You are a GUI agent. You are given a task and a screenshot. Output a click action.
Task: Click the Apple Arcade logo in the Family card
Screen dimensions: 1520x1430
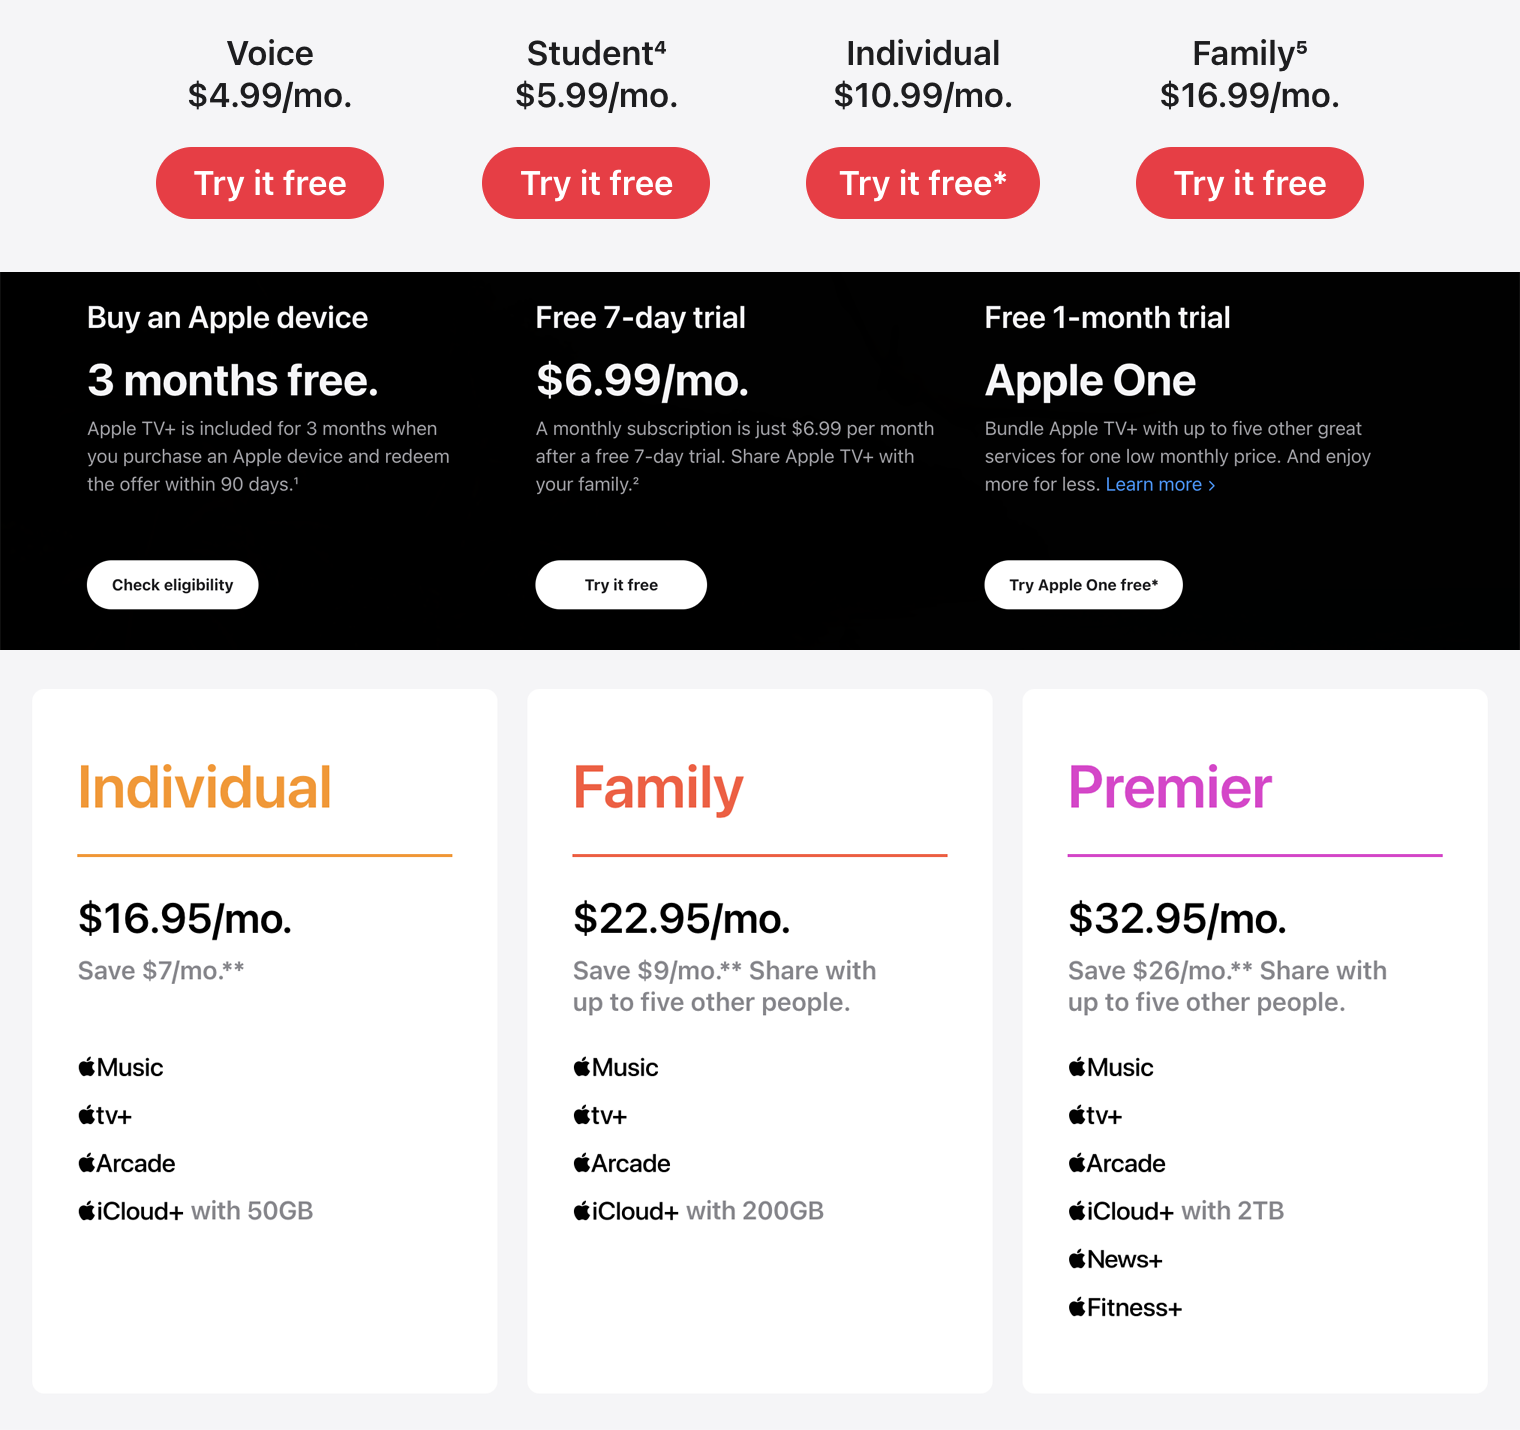tap(622, 1163)
